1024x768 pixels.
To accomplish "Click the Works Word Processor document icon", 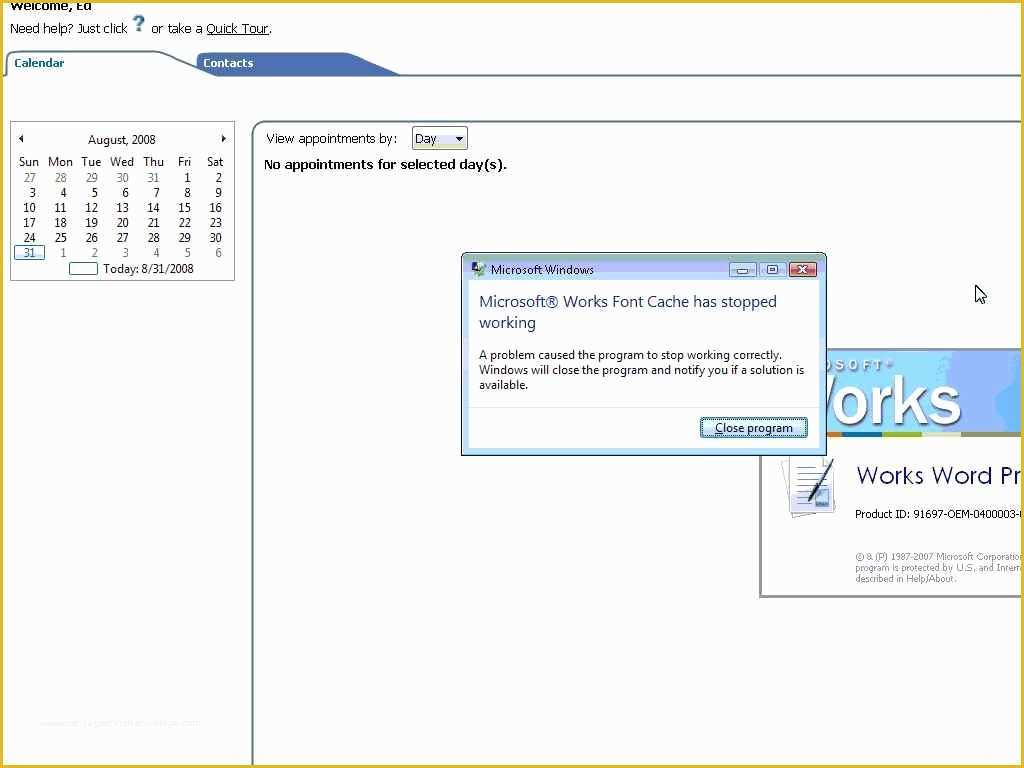I will 808,487.
